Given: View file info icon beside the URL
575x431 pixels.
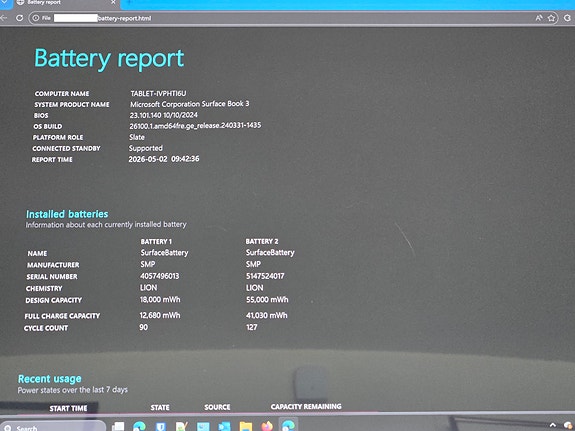Looking at the screenshot, I should tap(36, 18).
